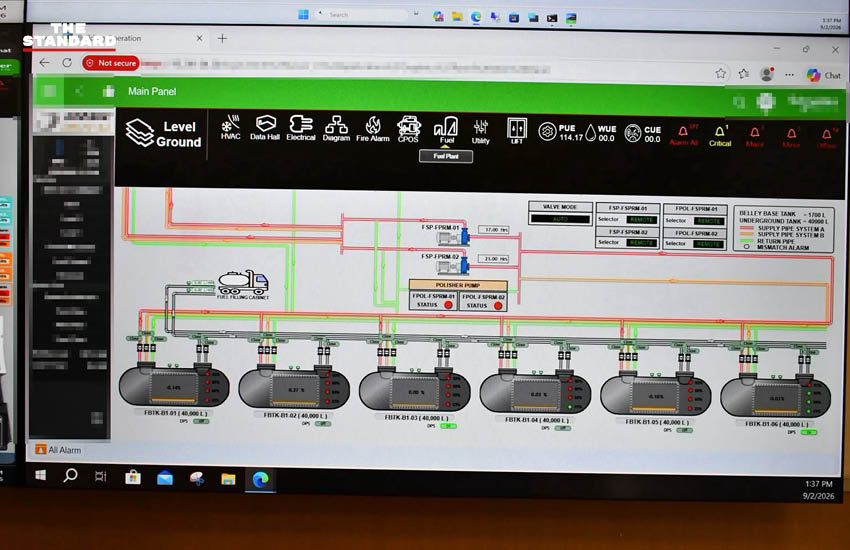Select pump FSP-FPRM-01 in the diagram

(x=453, y=237)
